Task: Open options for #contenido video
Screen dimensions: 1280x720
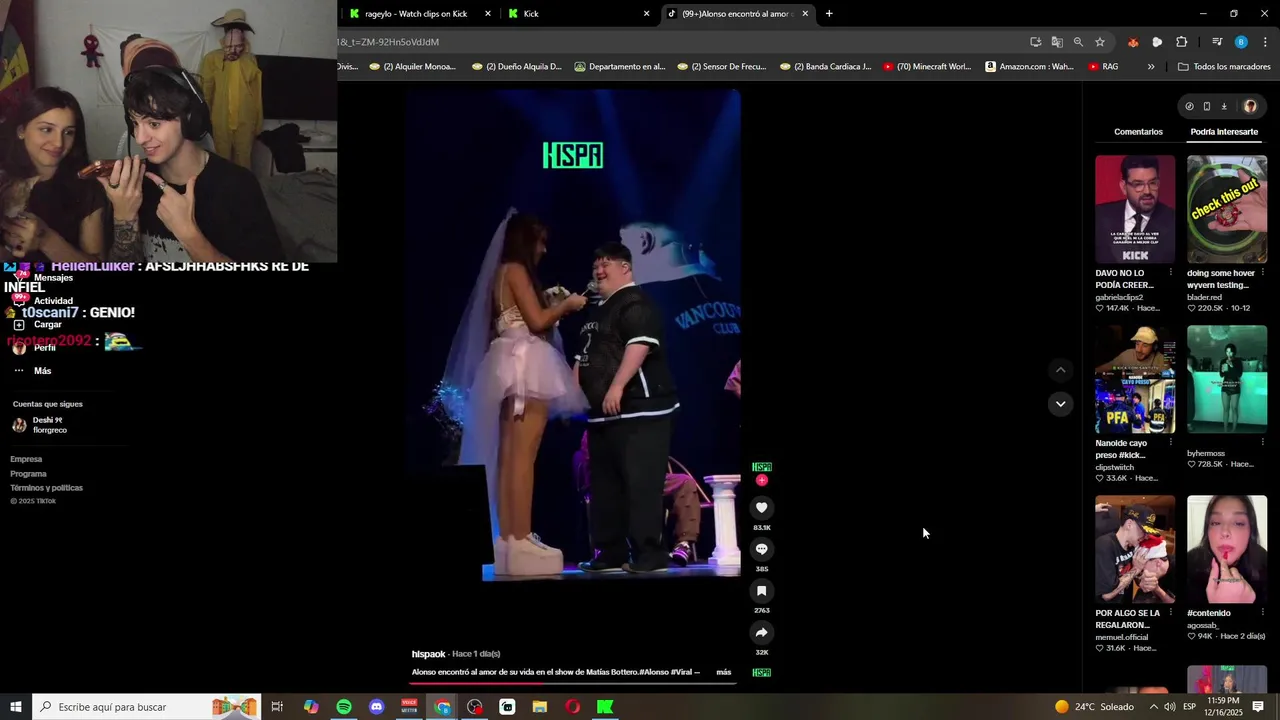Action: [x=1262, y=612]
